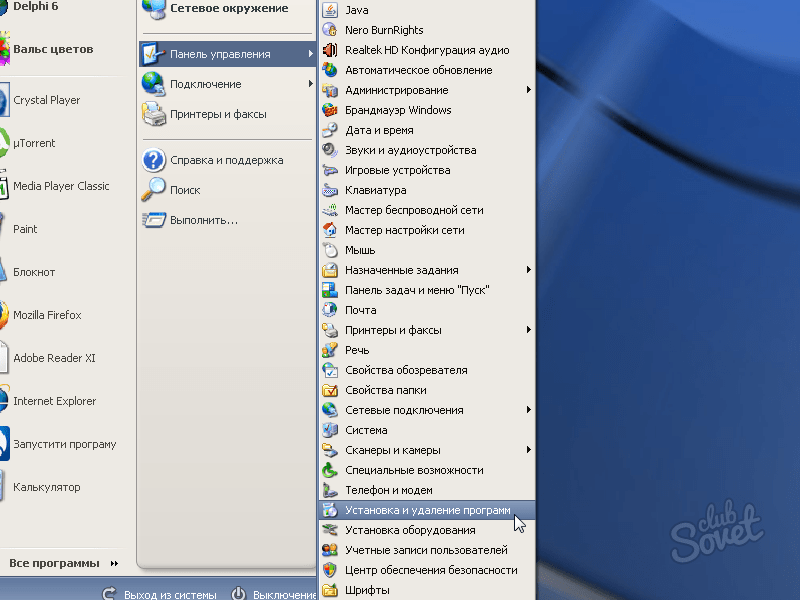Select Установка и удаление программ
This screenshot has width=800, height=600.
pos(427,510)
